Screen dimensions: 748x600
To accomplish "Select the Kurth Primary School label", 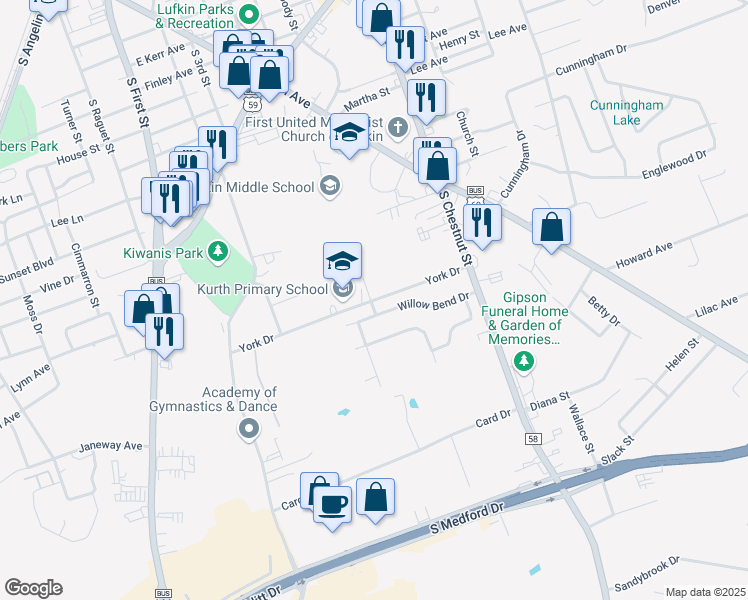I will coord(262,289).
